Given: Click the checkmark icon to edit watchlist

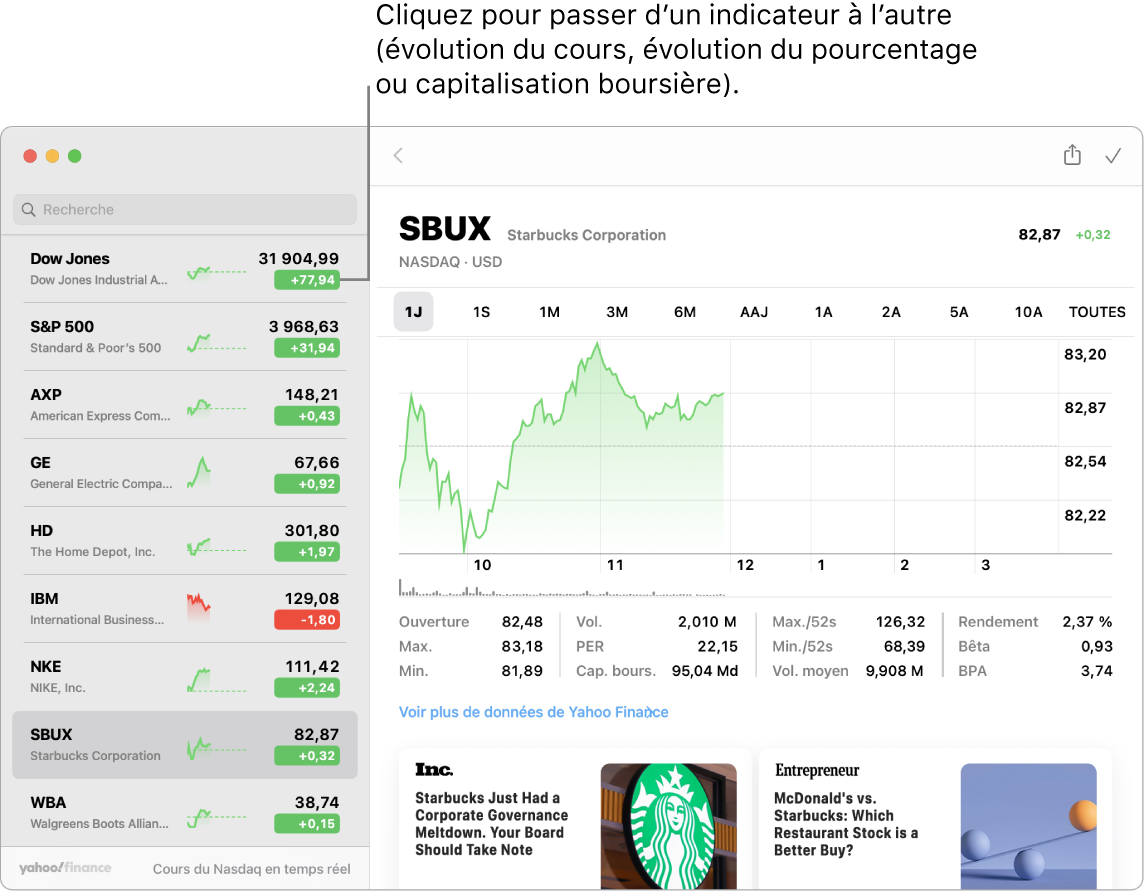Looking at the screenshot, I should tap(1115, 155).
